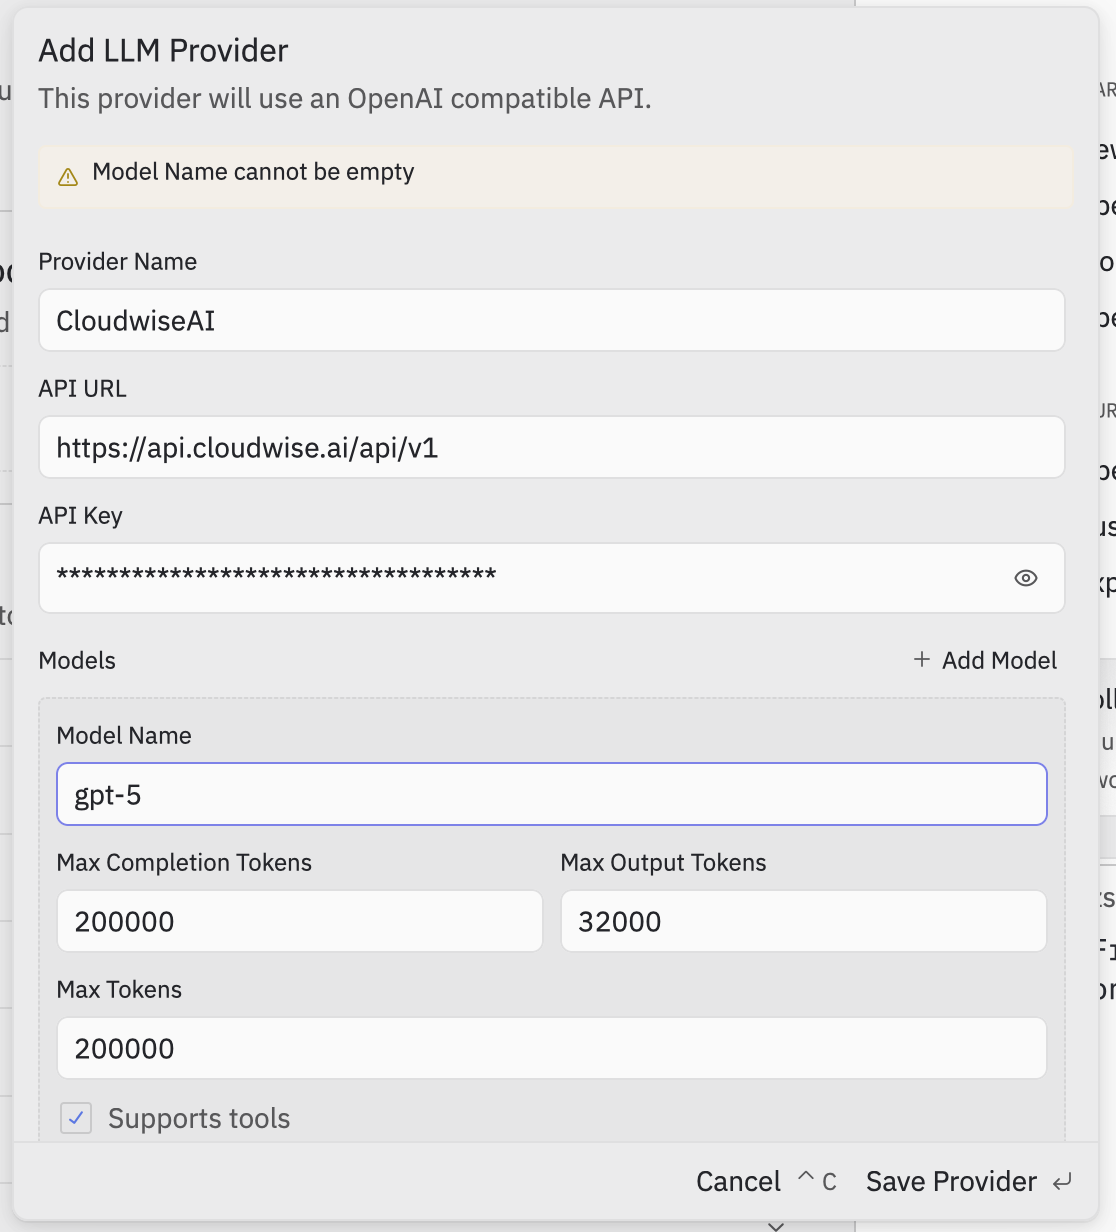Image resolution: width=1116 pixels, height=1232 pixels.
Task: Focus the Provider Name field with CloudwiseAI
Action: [552, 320]
